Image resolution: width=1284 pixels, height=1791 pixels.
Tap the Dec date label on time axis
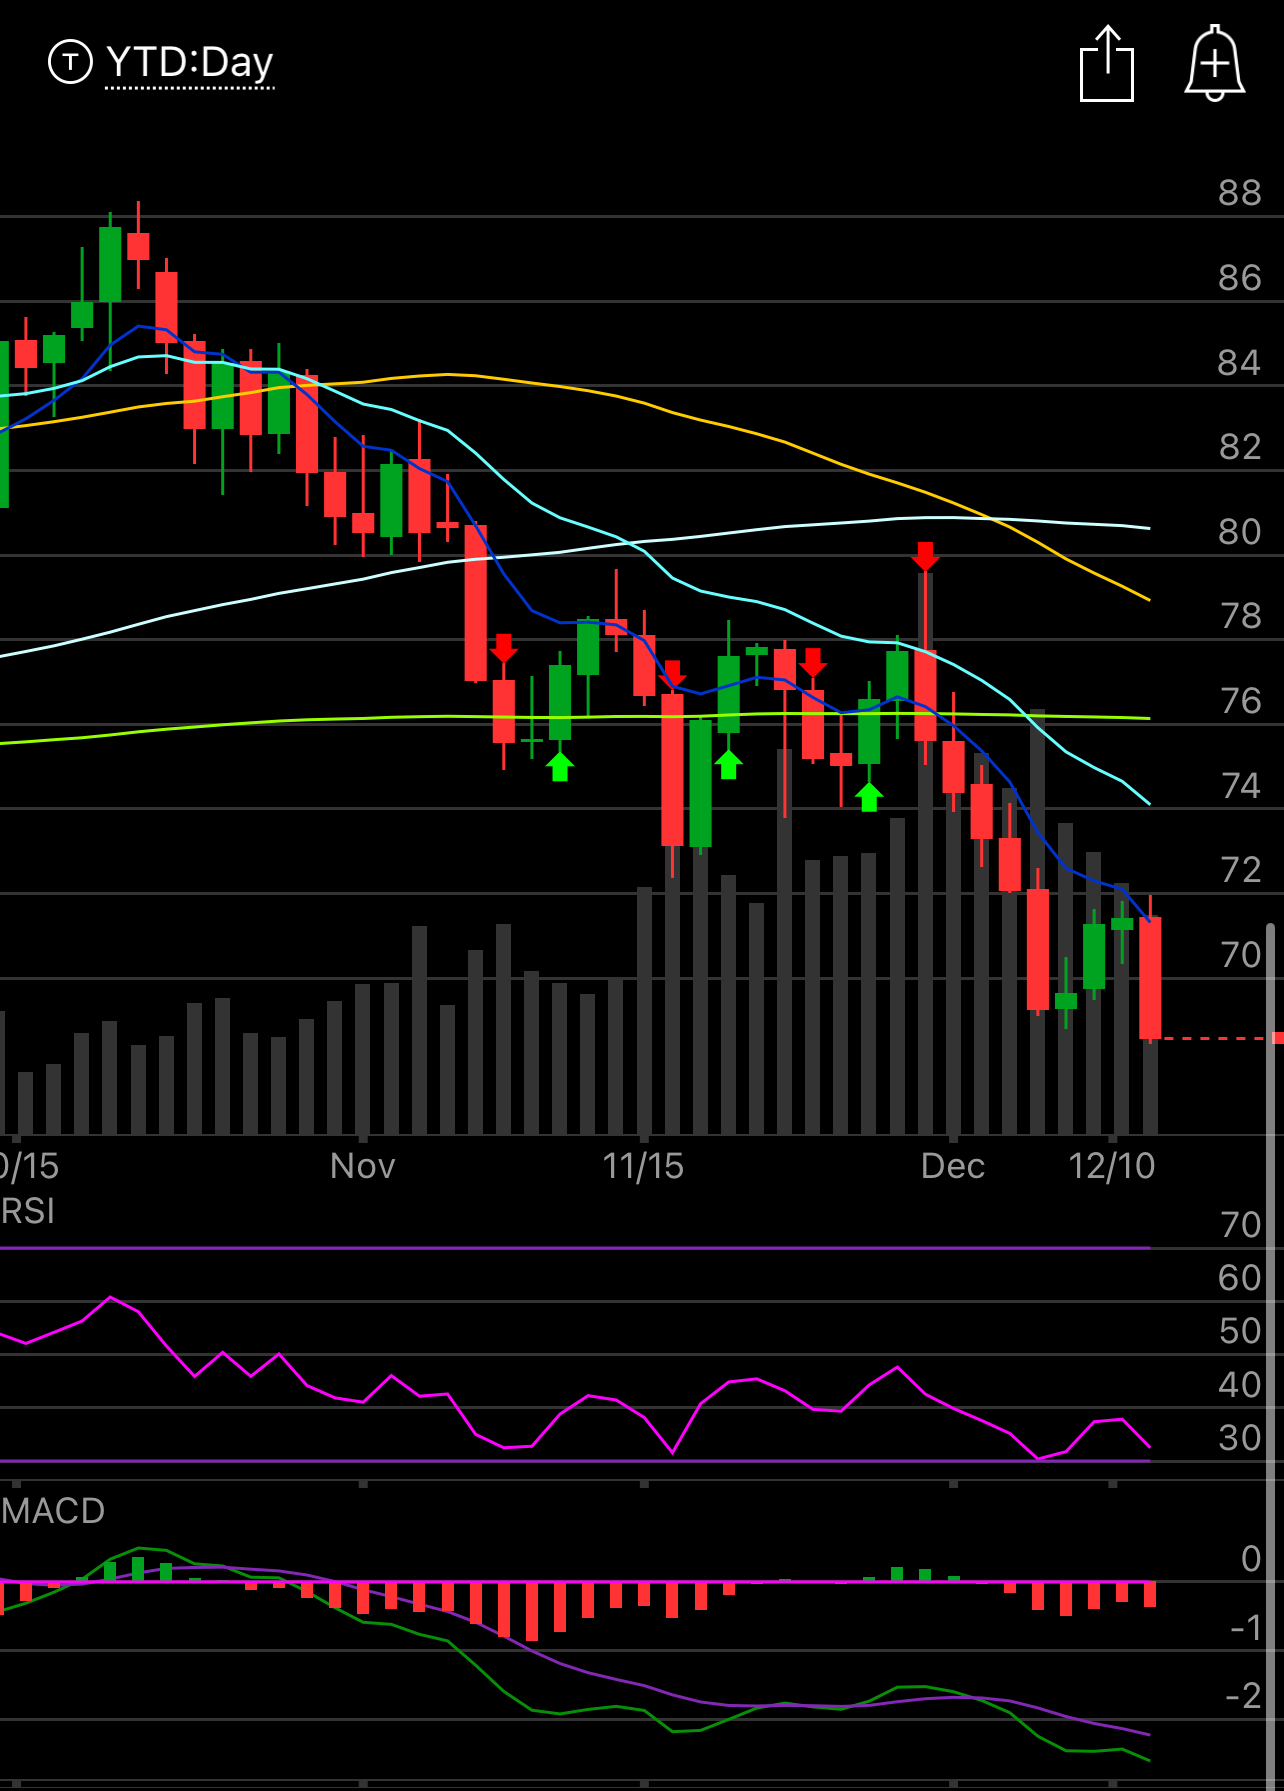(x=953, y=1166)
